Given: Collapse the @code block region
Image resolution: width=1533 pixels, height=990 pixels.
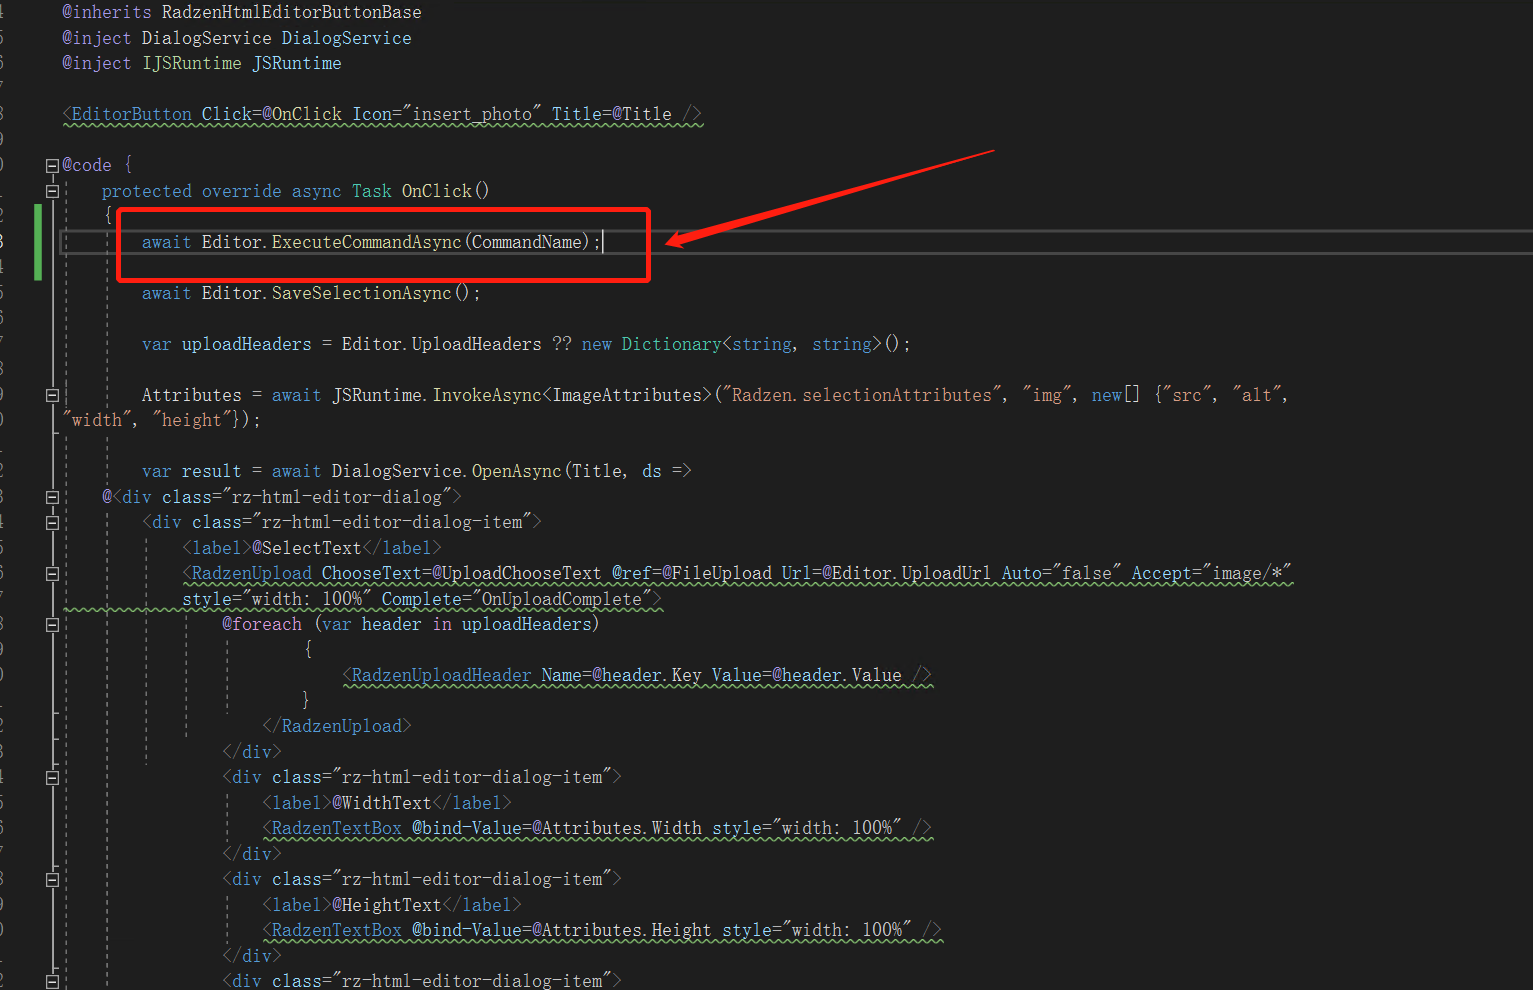Looking at the screenshot, I should coord(51,164).
